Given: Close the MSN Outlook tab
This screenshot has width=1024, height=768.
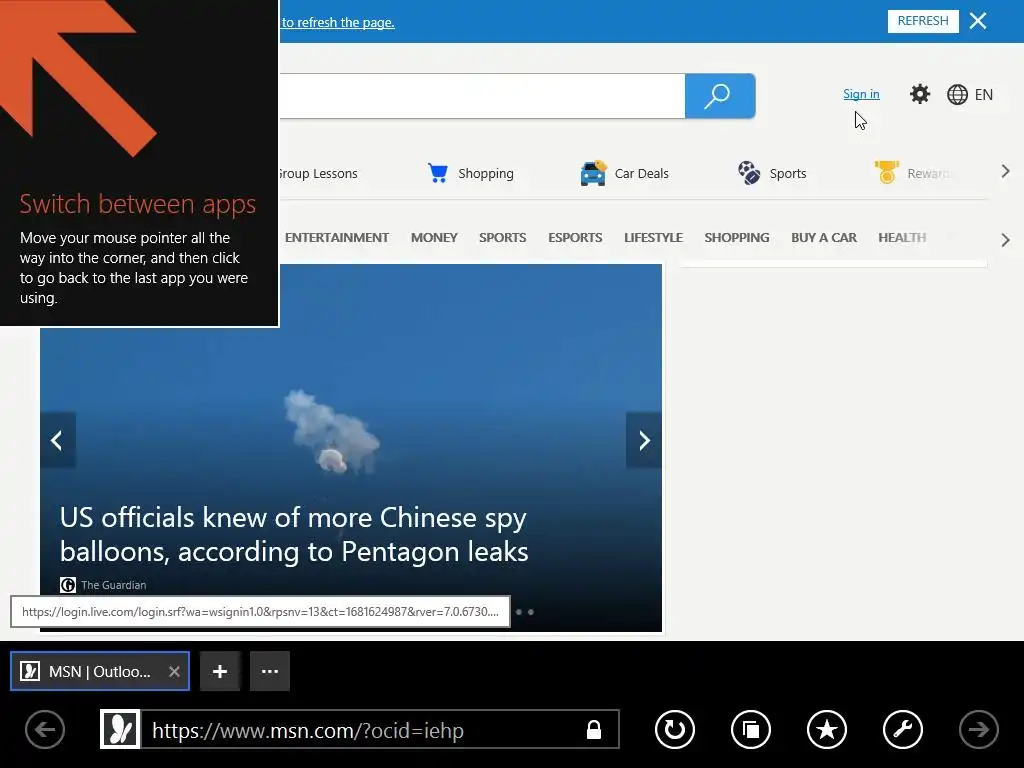Looking at the screenshot, I should [174, 671].
